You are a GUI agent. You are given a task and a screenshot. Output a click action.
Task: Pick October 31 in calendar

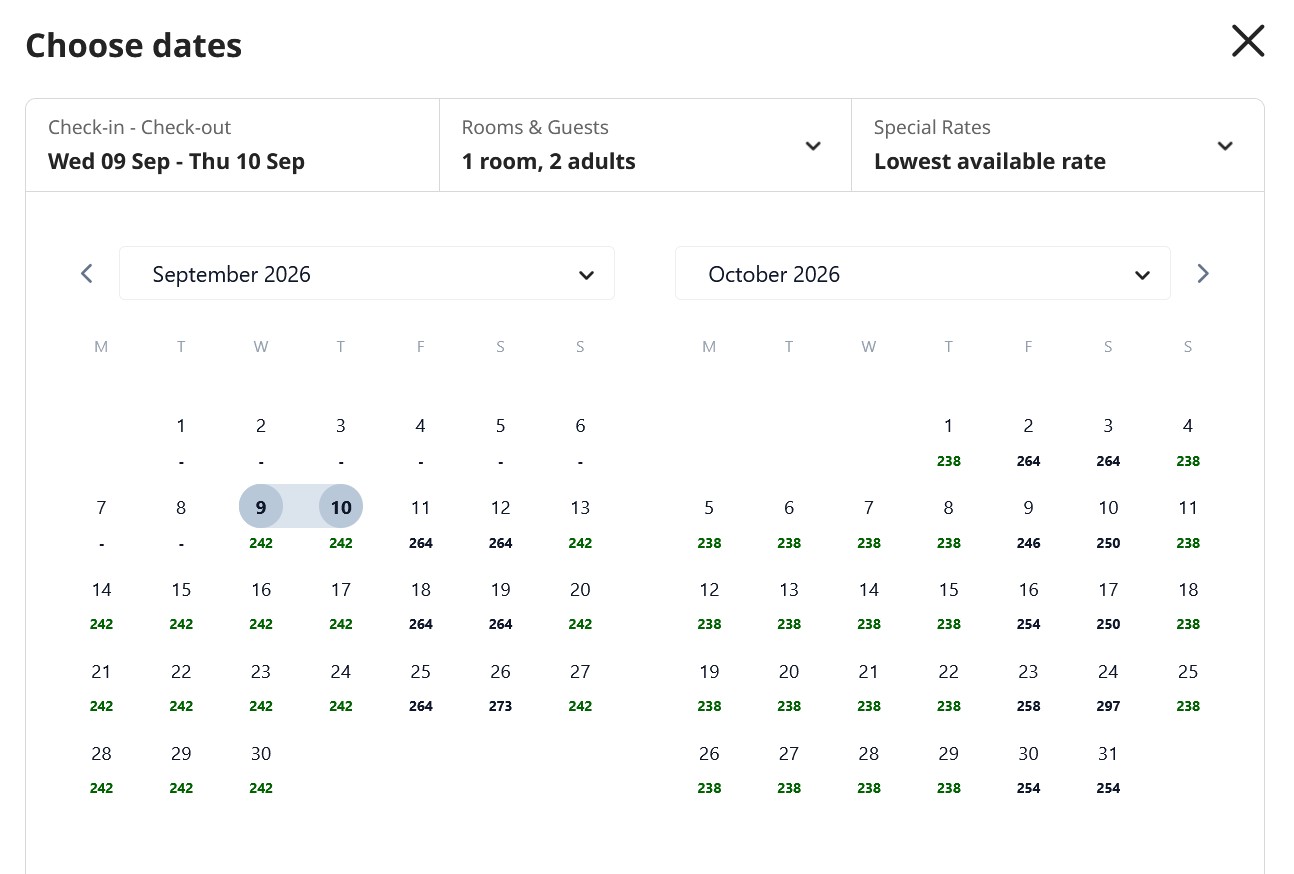1108,768
